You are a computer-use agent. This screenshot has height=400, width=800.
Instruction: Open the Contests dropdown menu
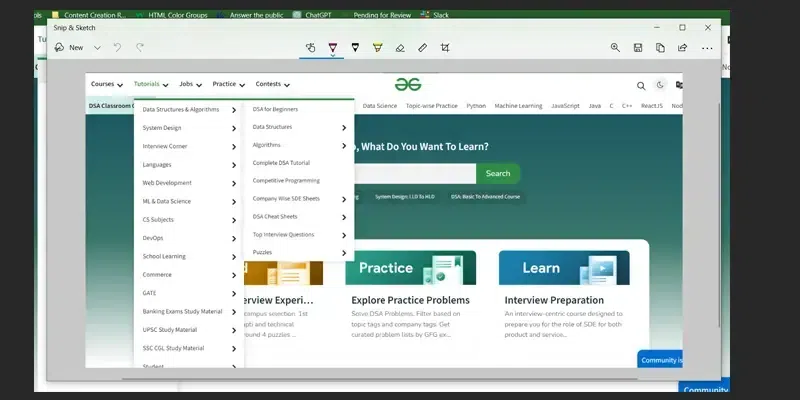point(272,84)
